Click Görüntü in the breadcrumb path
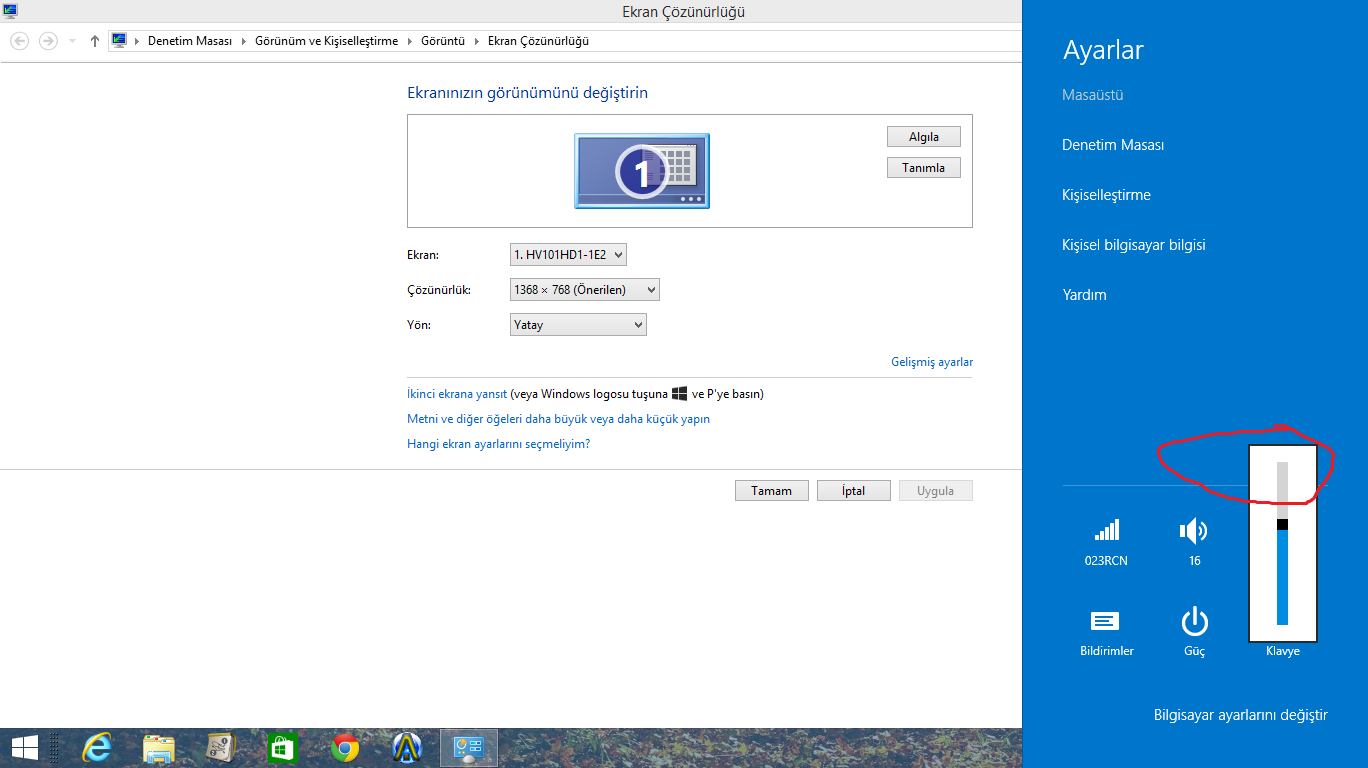Image resolution: width=1368 pixels, height=768 pixels. (443, 41)
